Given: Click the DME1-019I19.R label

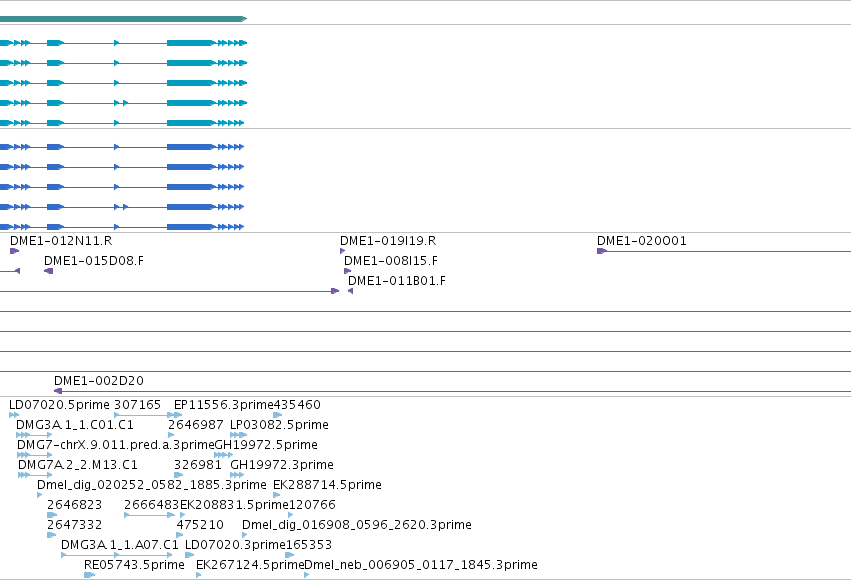Looking at the screenshot, I should point(388,241).
